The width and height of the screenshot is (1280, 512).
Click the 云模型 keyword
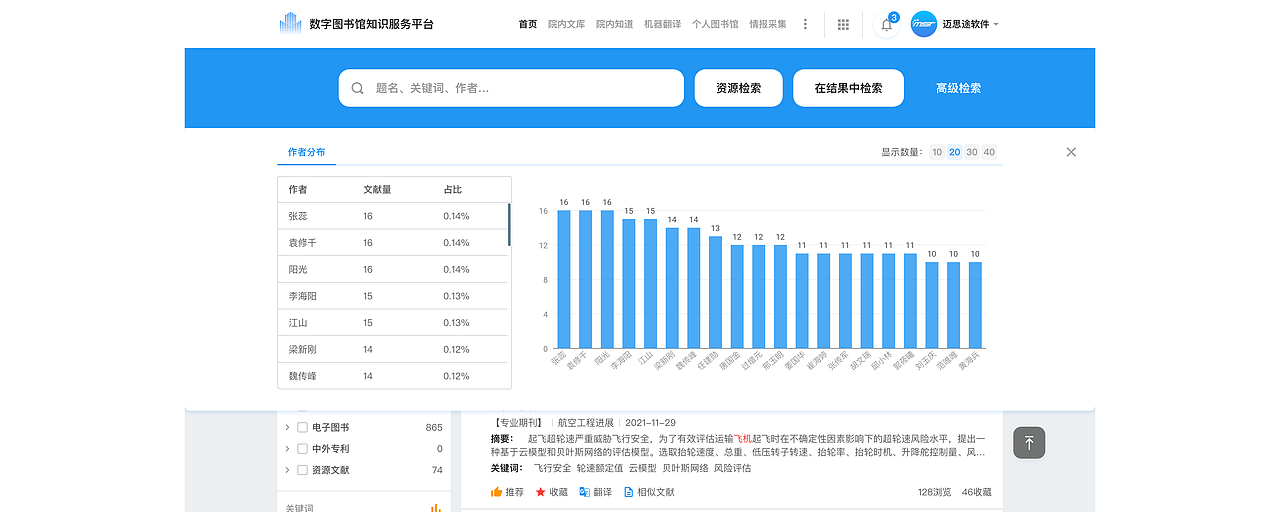click(x=643, y=468)
